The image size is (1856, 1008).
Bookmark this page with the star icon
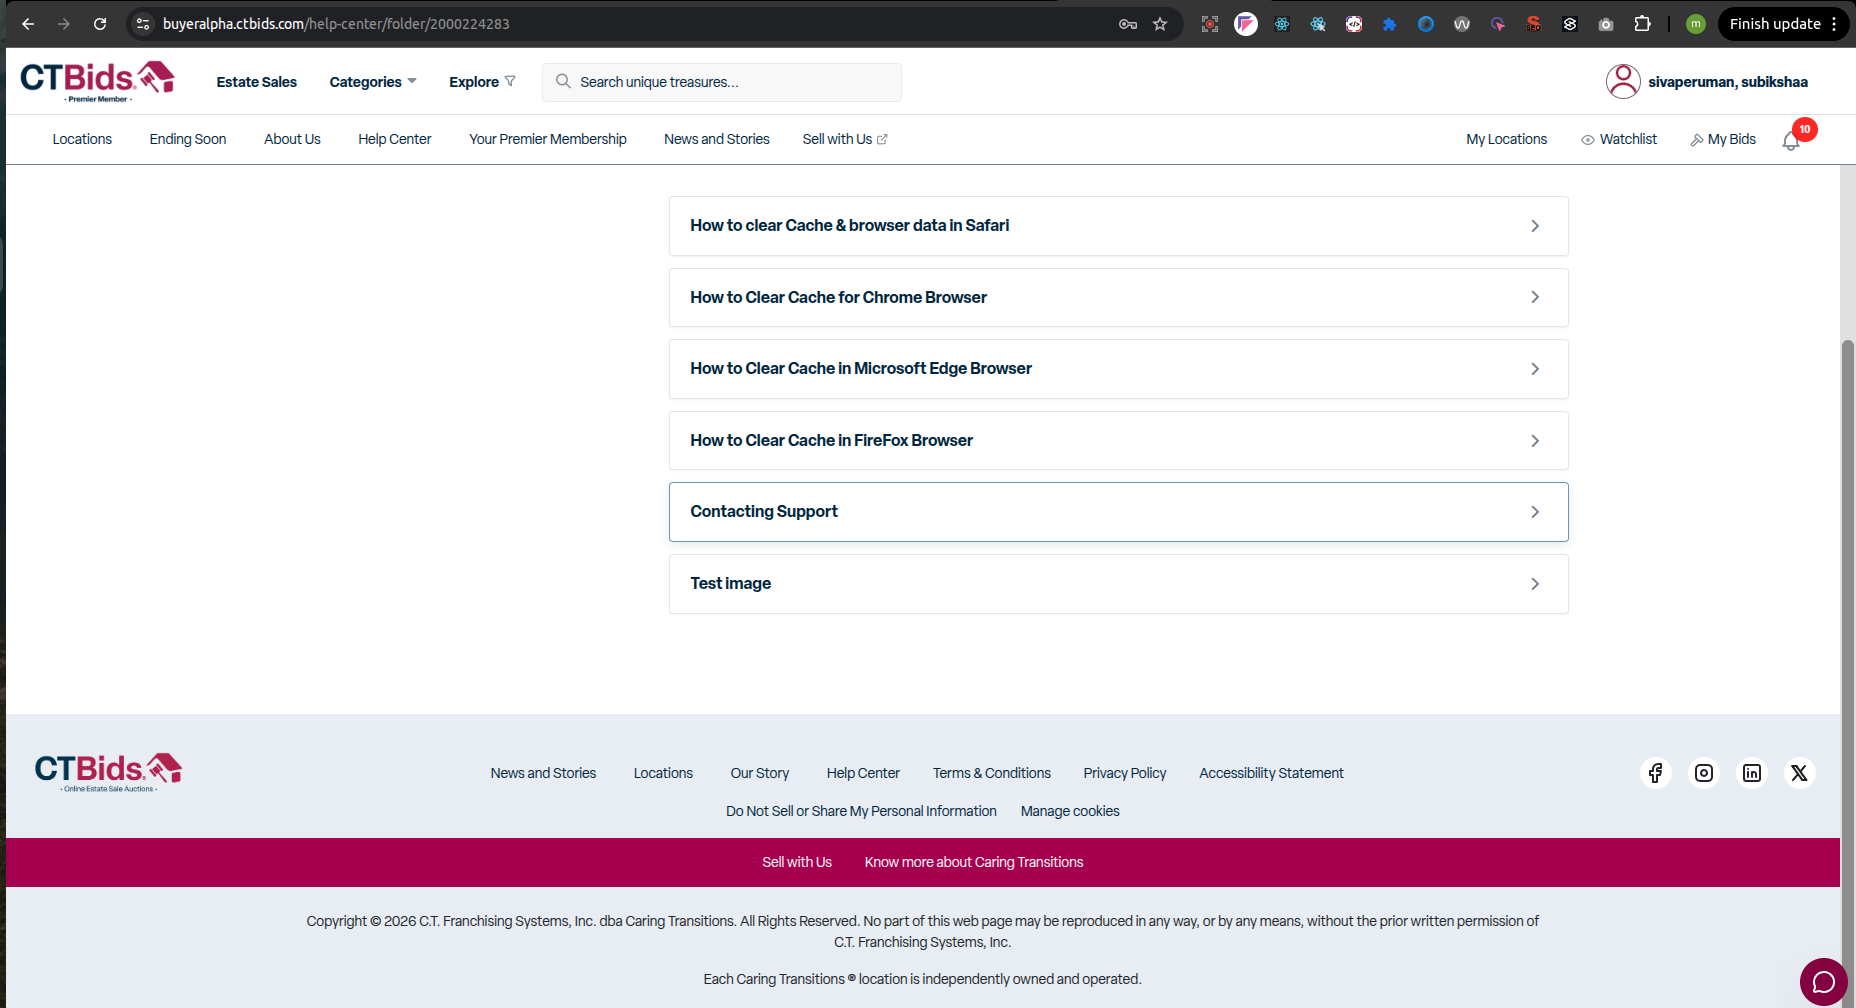1160,24
